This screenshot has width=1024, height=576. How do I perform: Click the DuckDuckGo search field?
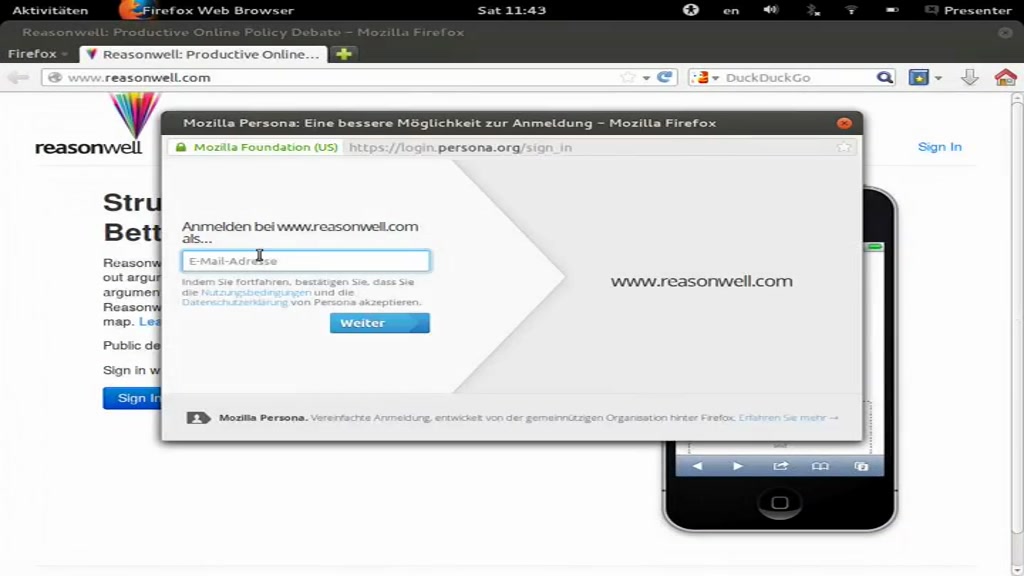point(798,78)
